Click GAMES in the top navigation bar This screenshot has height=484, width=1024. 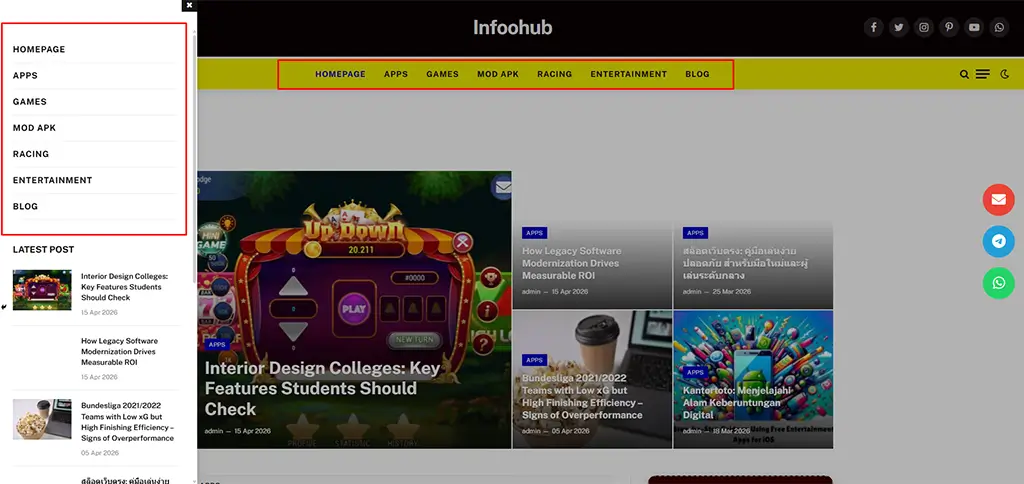tap(443, 74)
